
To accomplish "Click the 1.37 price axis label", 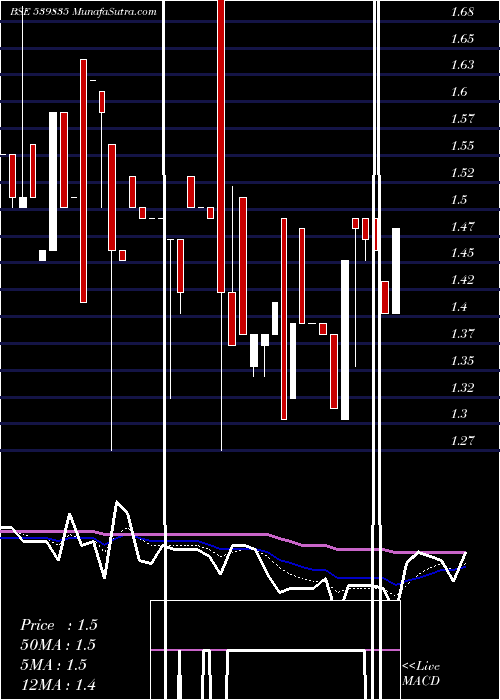I will 462,333.
